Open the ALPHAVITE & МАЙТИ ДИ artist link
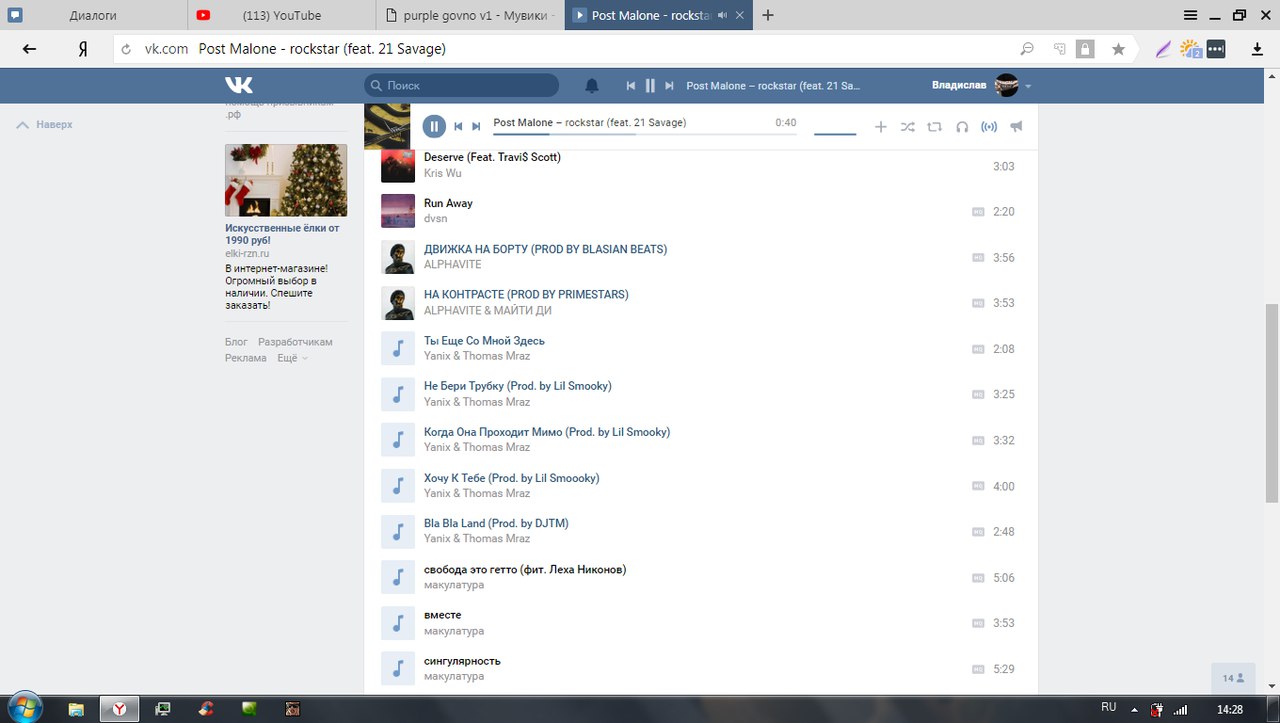This screenshot has width=1280, height=723. click(488, 311)
